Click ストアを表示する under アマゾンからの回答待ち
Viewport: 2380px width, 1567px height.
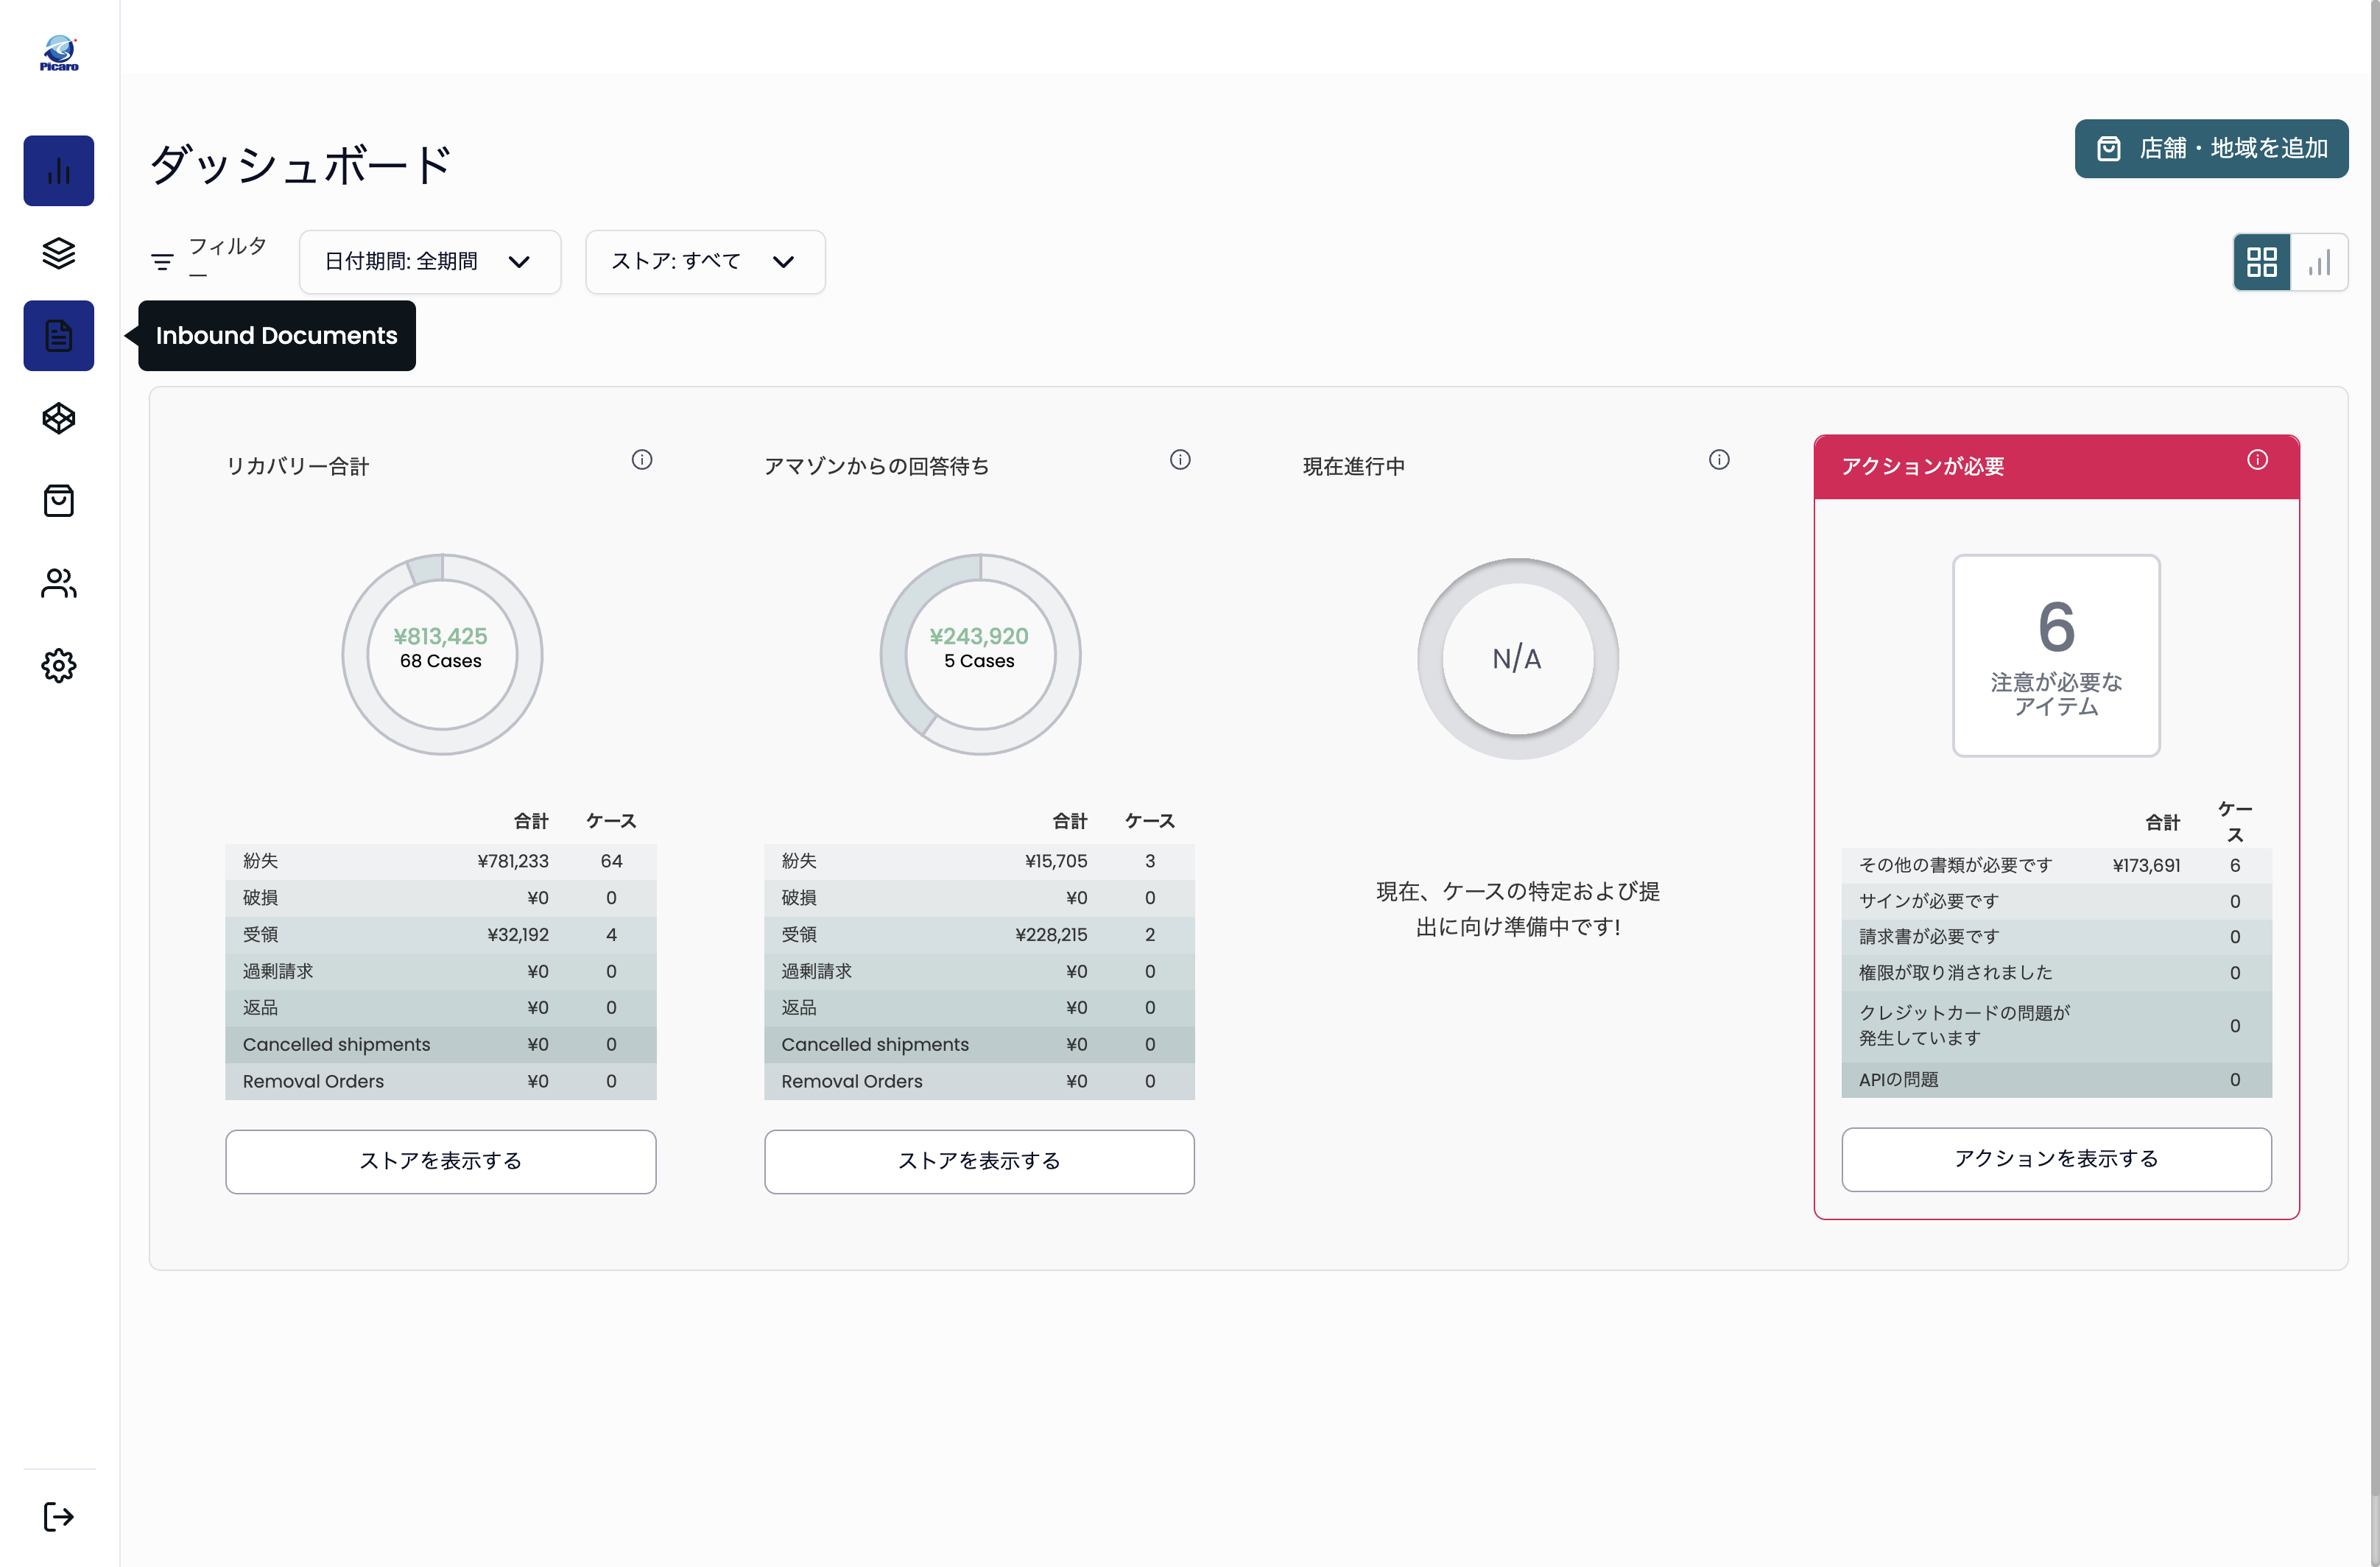pos(979,1161)
